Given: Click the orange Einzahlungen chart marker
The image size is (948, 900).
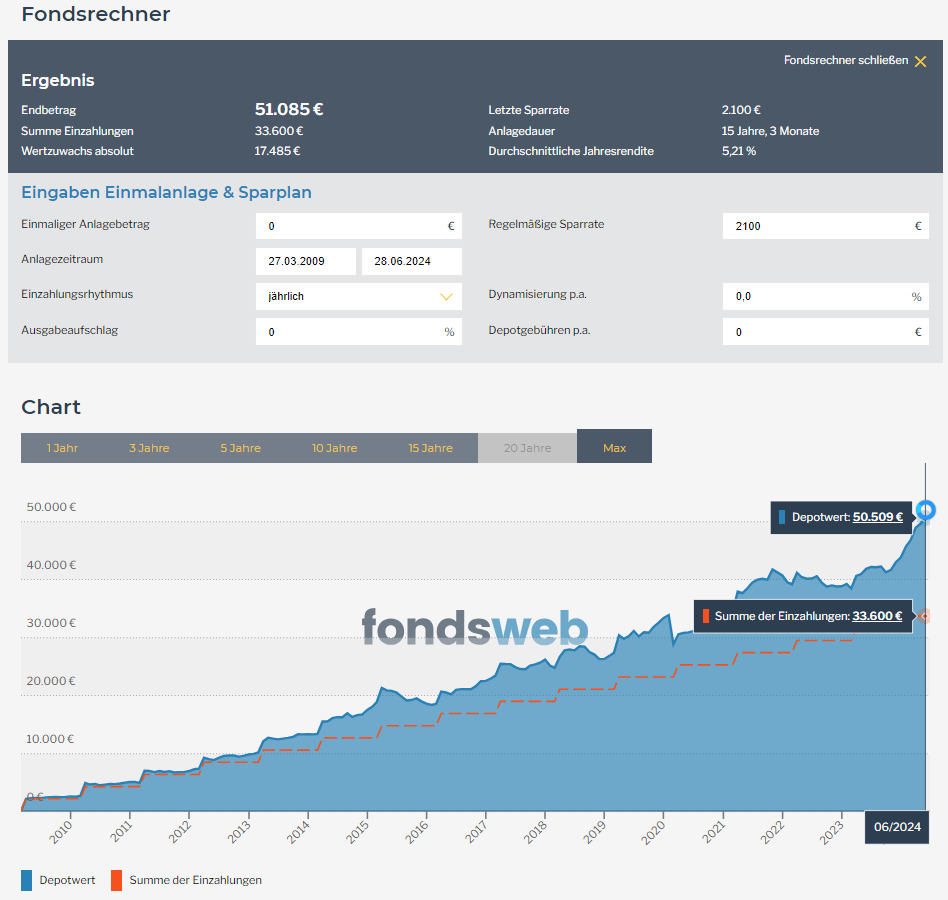Looking at the screenshot, I should coord(924,616).
